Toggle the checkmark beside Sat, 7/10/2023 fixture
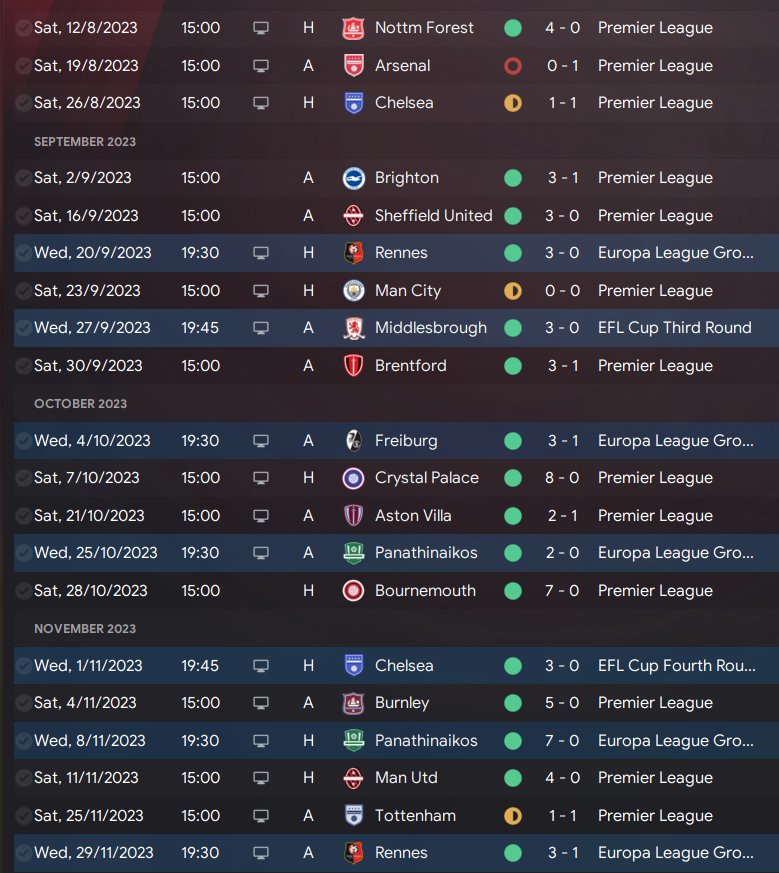The width and height of the screenshot is (779, 873). point(23,478)
